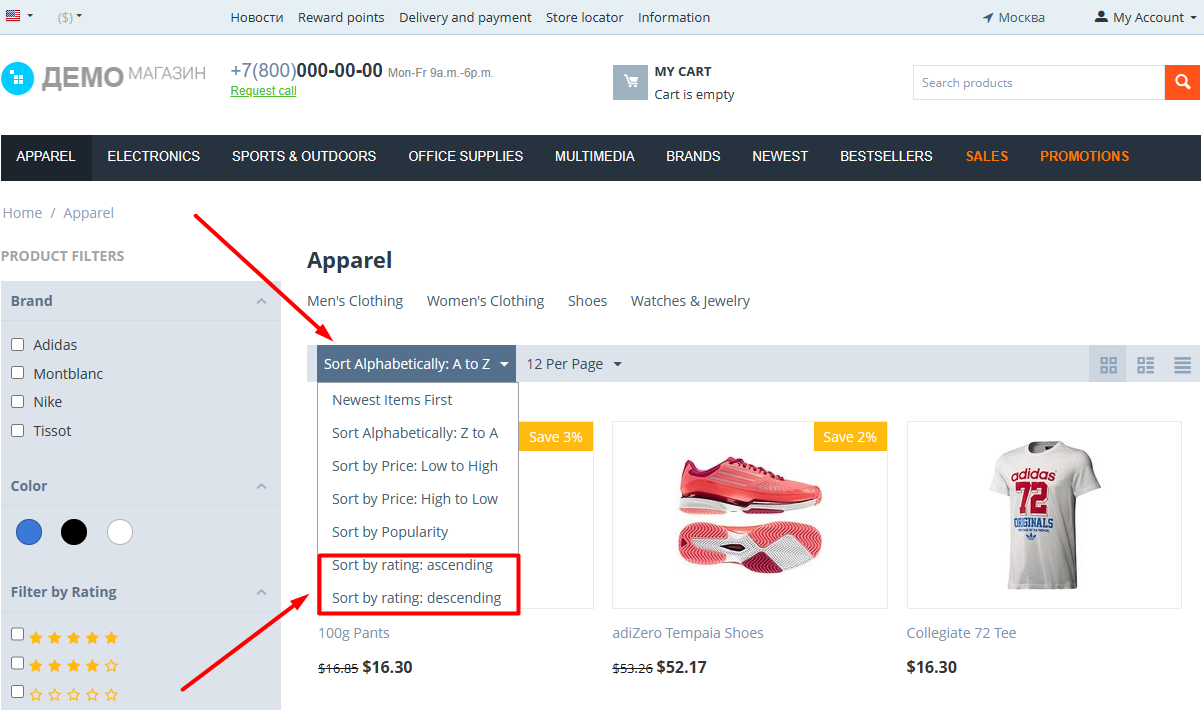Open Новости in the top menu
This screenshot has height=710, width=1204.
pos(257,17)
